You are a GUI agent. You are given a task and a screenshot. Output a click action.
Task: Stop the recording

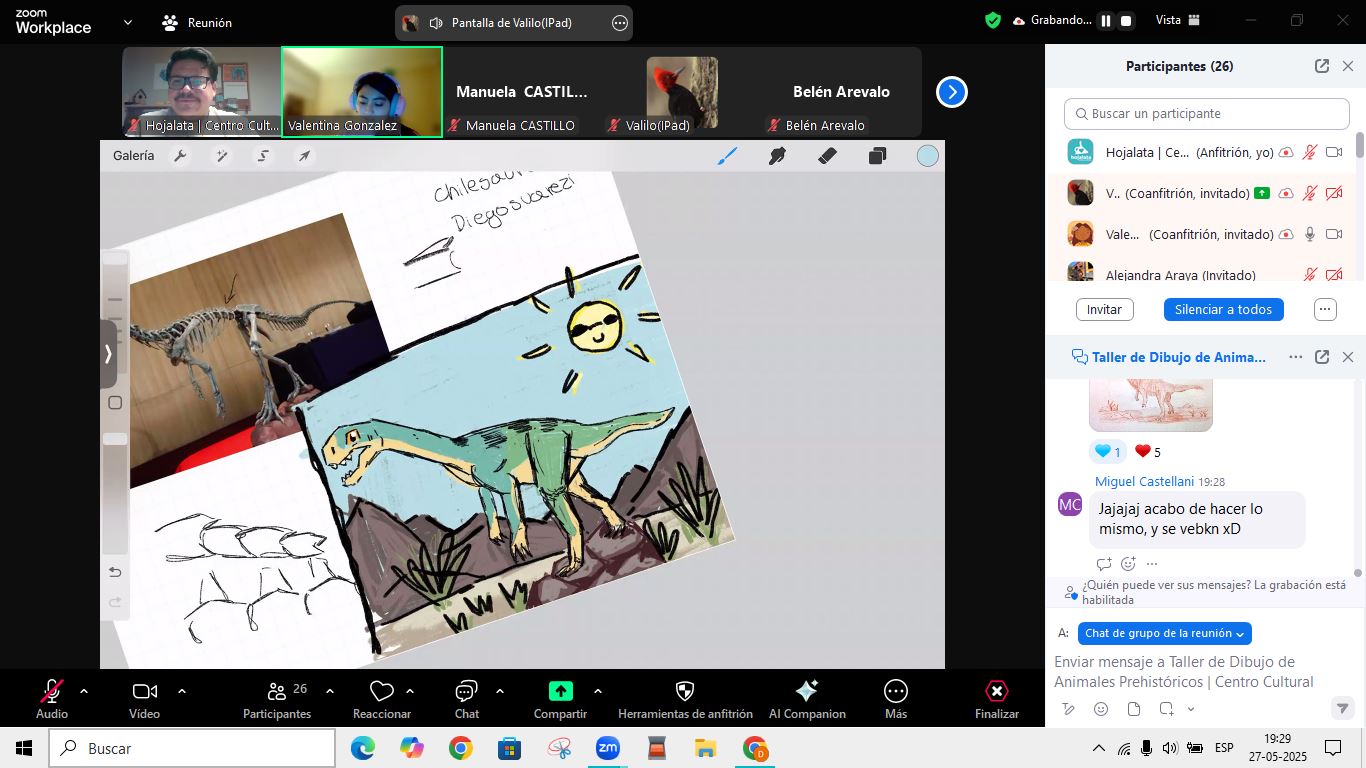coord(1126,20)
